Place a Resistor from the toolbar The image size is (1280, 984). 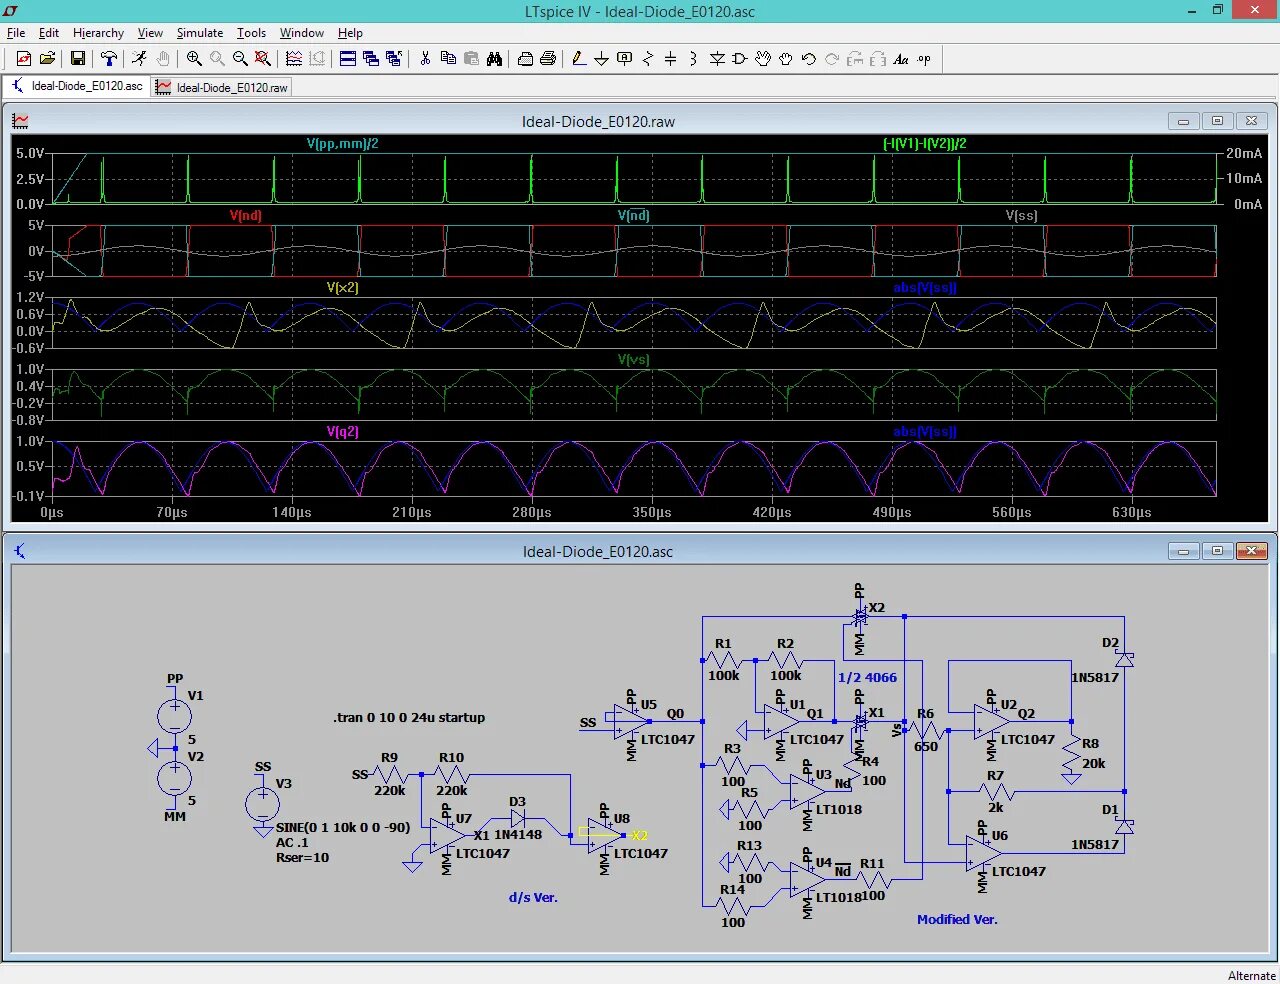click(648, 59)
